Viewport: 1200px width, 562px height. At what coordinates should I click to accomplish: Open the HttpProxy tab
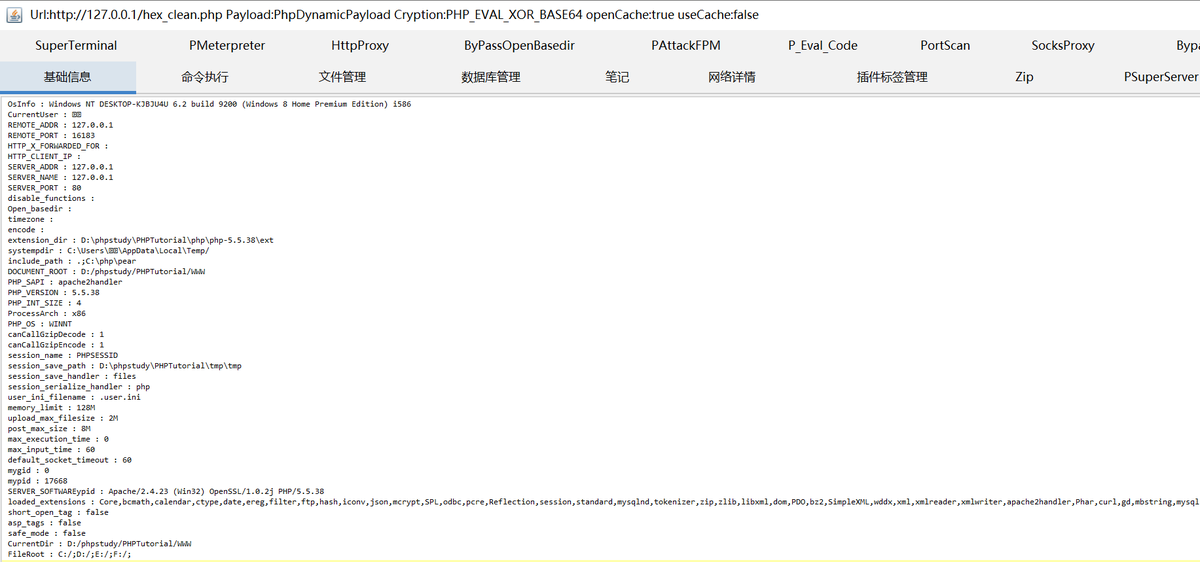pyautogui.click(x=360, y=45)
